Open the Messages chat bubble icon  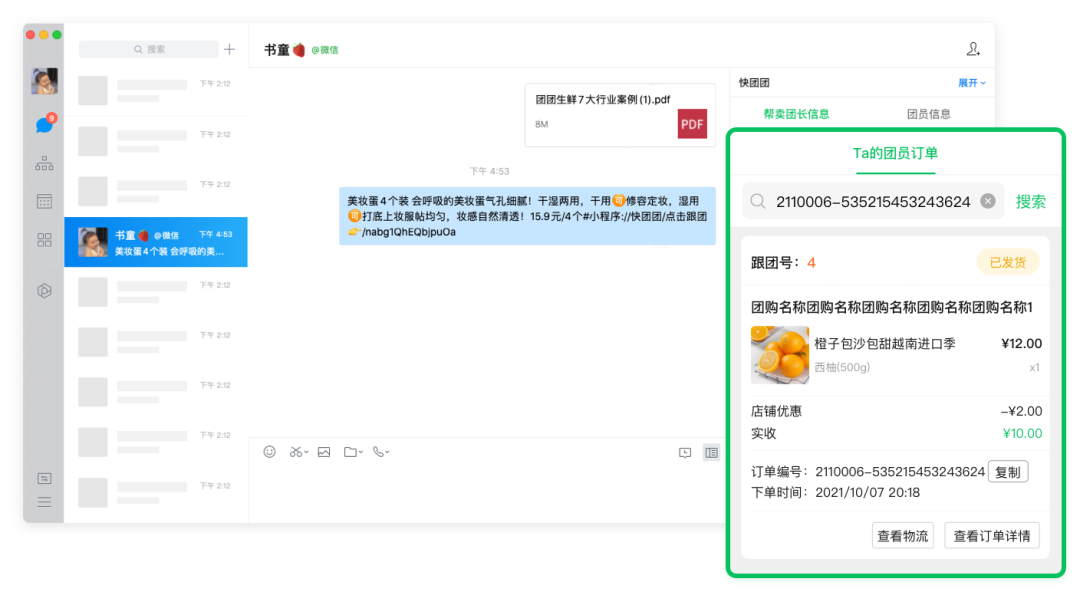point(44,125)
